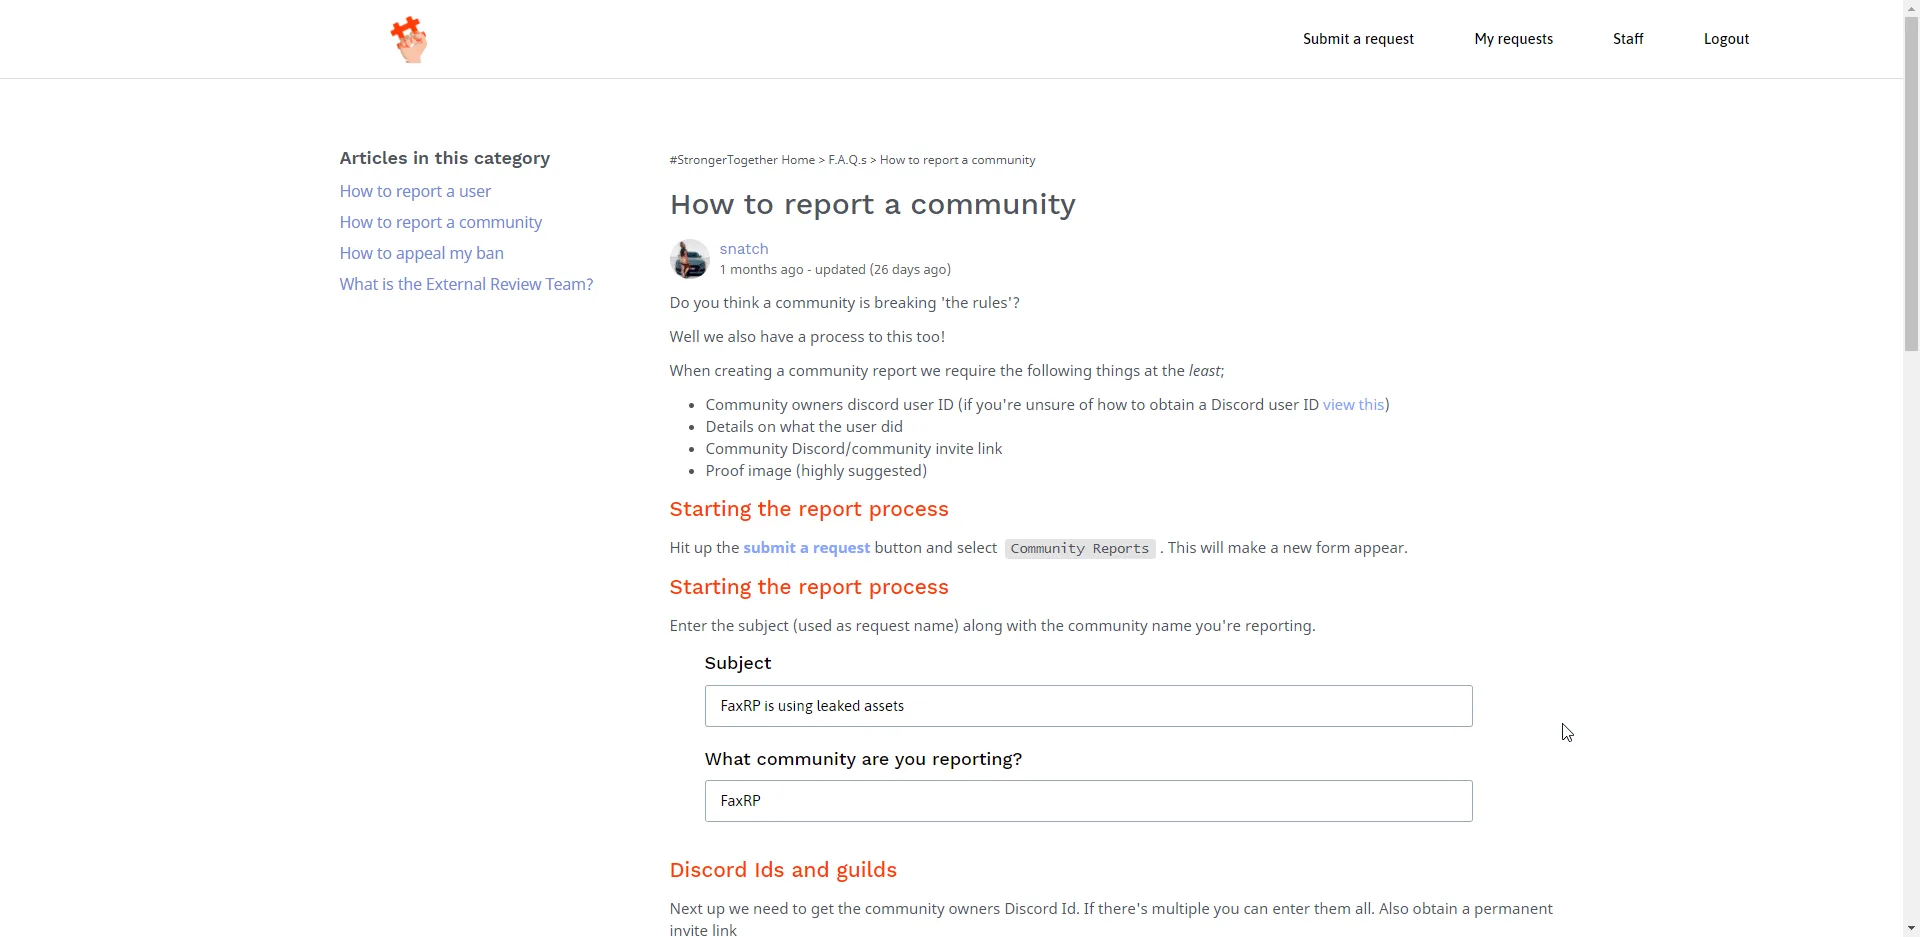Open author snatch's profile link
The height and width of the screenshot is (937, 1920).
coord(743,249)
